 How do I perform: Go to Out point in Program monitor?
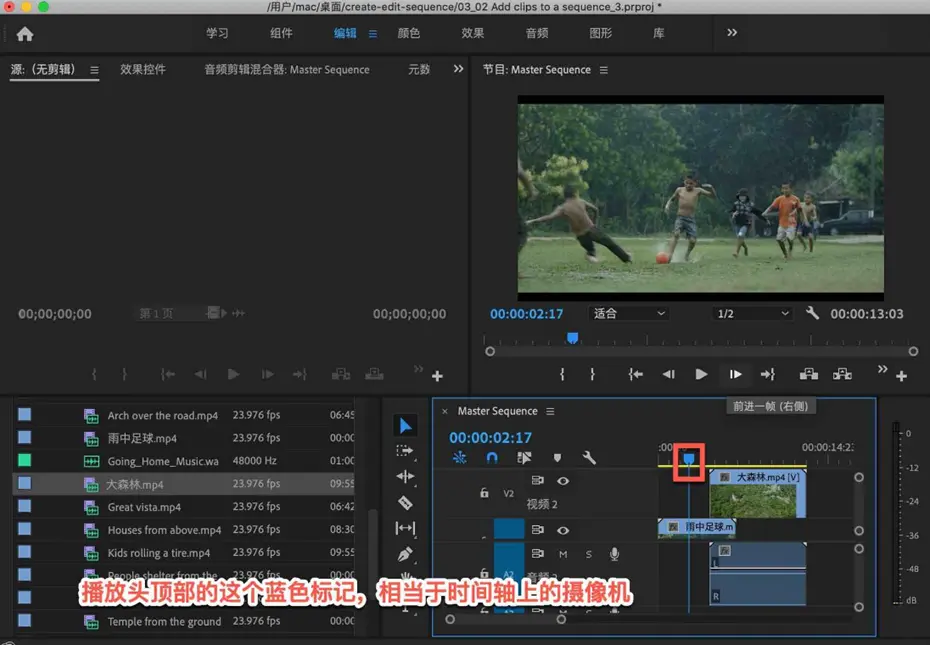(x=768, y=374)
